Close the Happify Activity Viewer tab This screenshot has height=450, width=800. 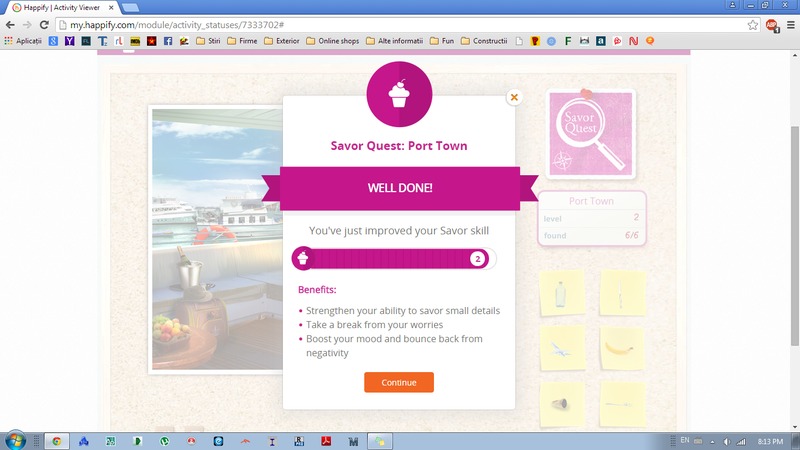point(111,8)
